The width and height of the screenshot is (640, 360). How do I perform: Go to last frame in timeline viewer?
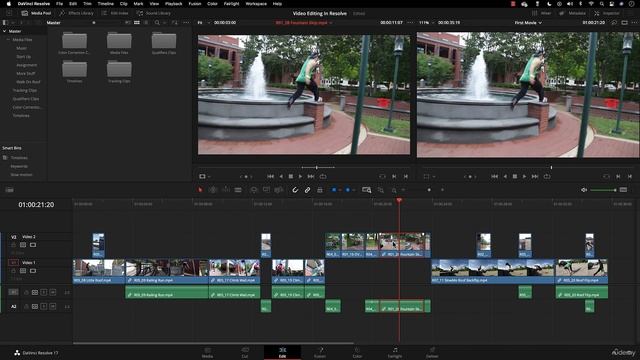click(535, 176)
